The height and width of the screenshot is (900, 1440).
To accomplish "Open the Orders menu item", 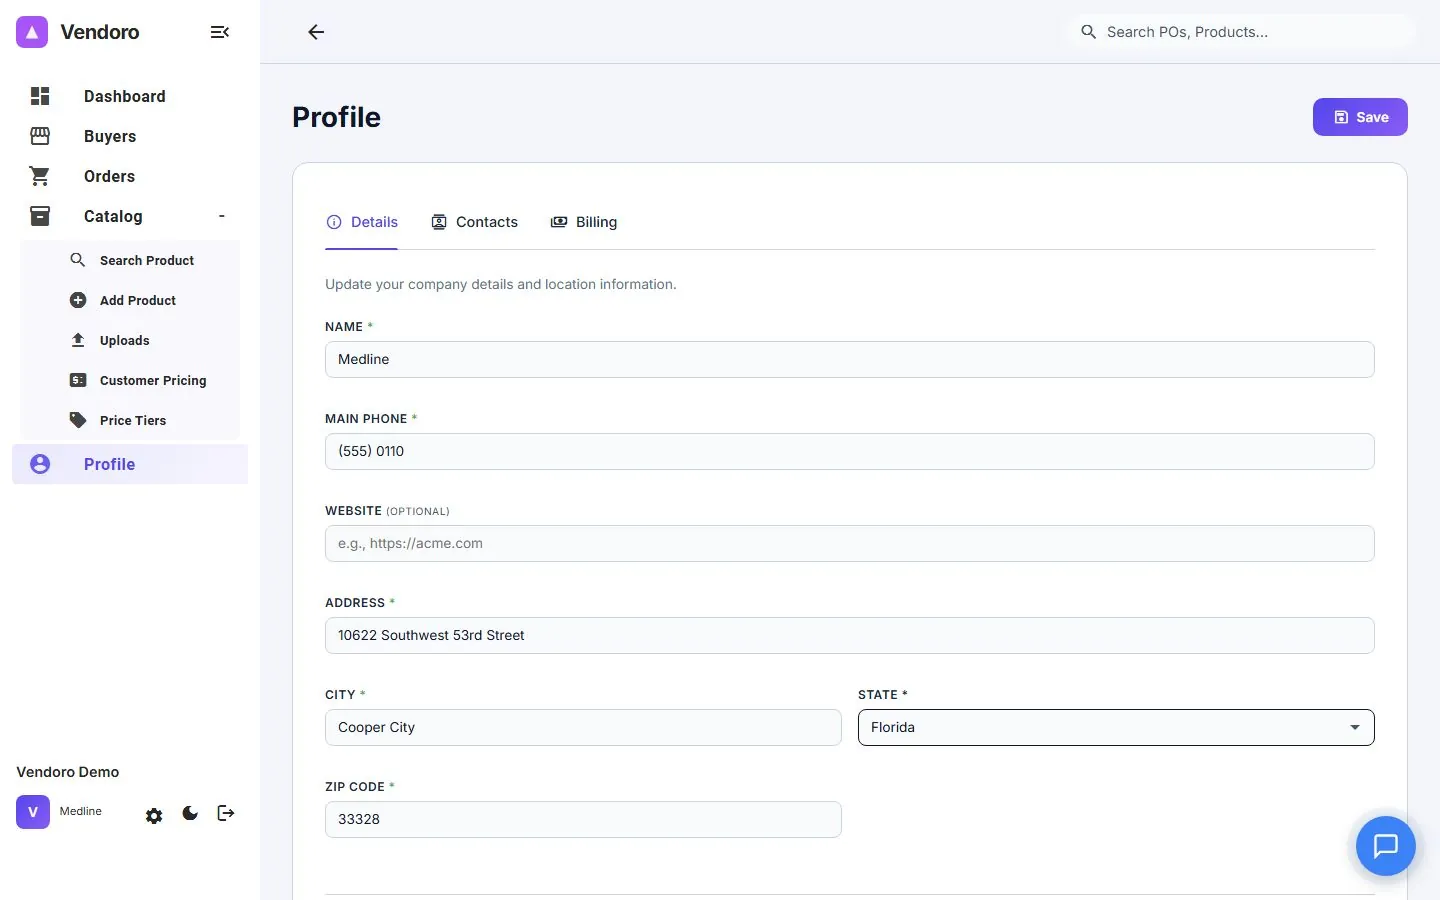I will pyautogui.click(x=109, y=176).
